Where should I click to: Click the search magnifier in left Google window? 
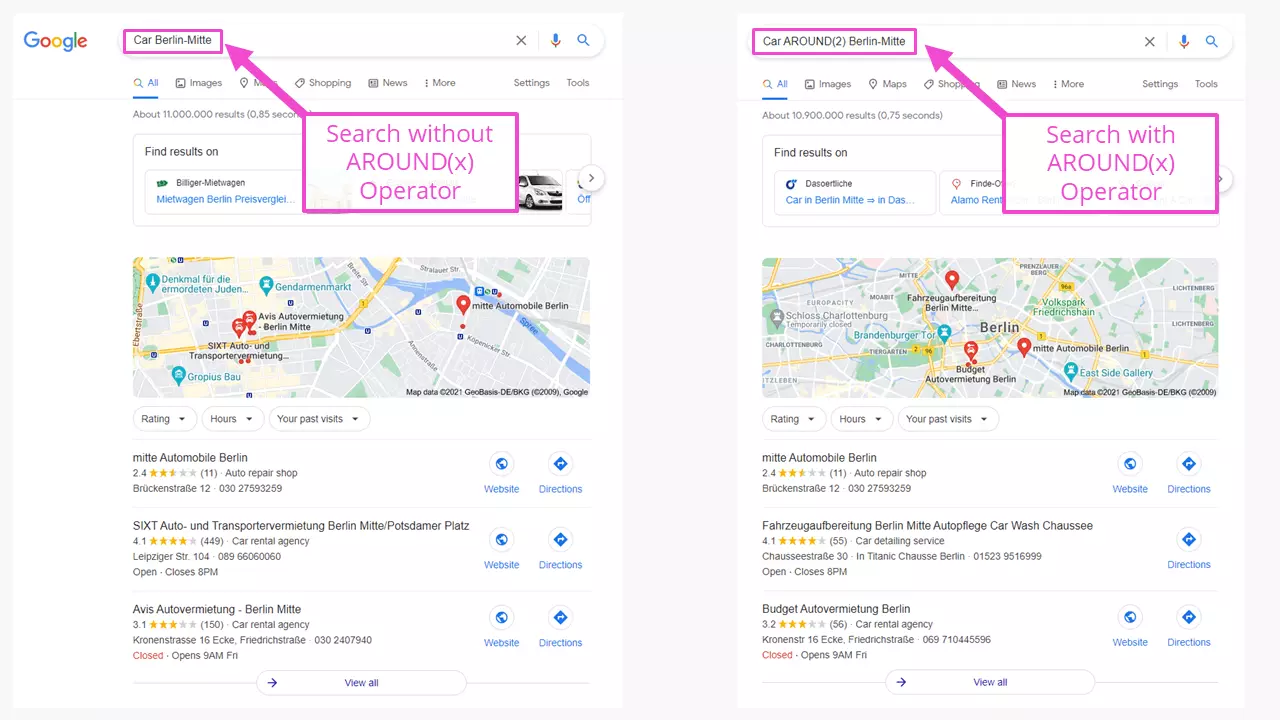tap(584, 41)
